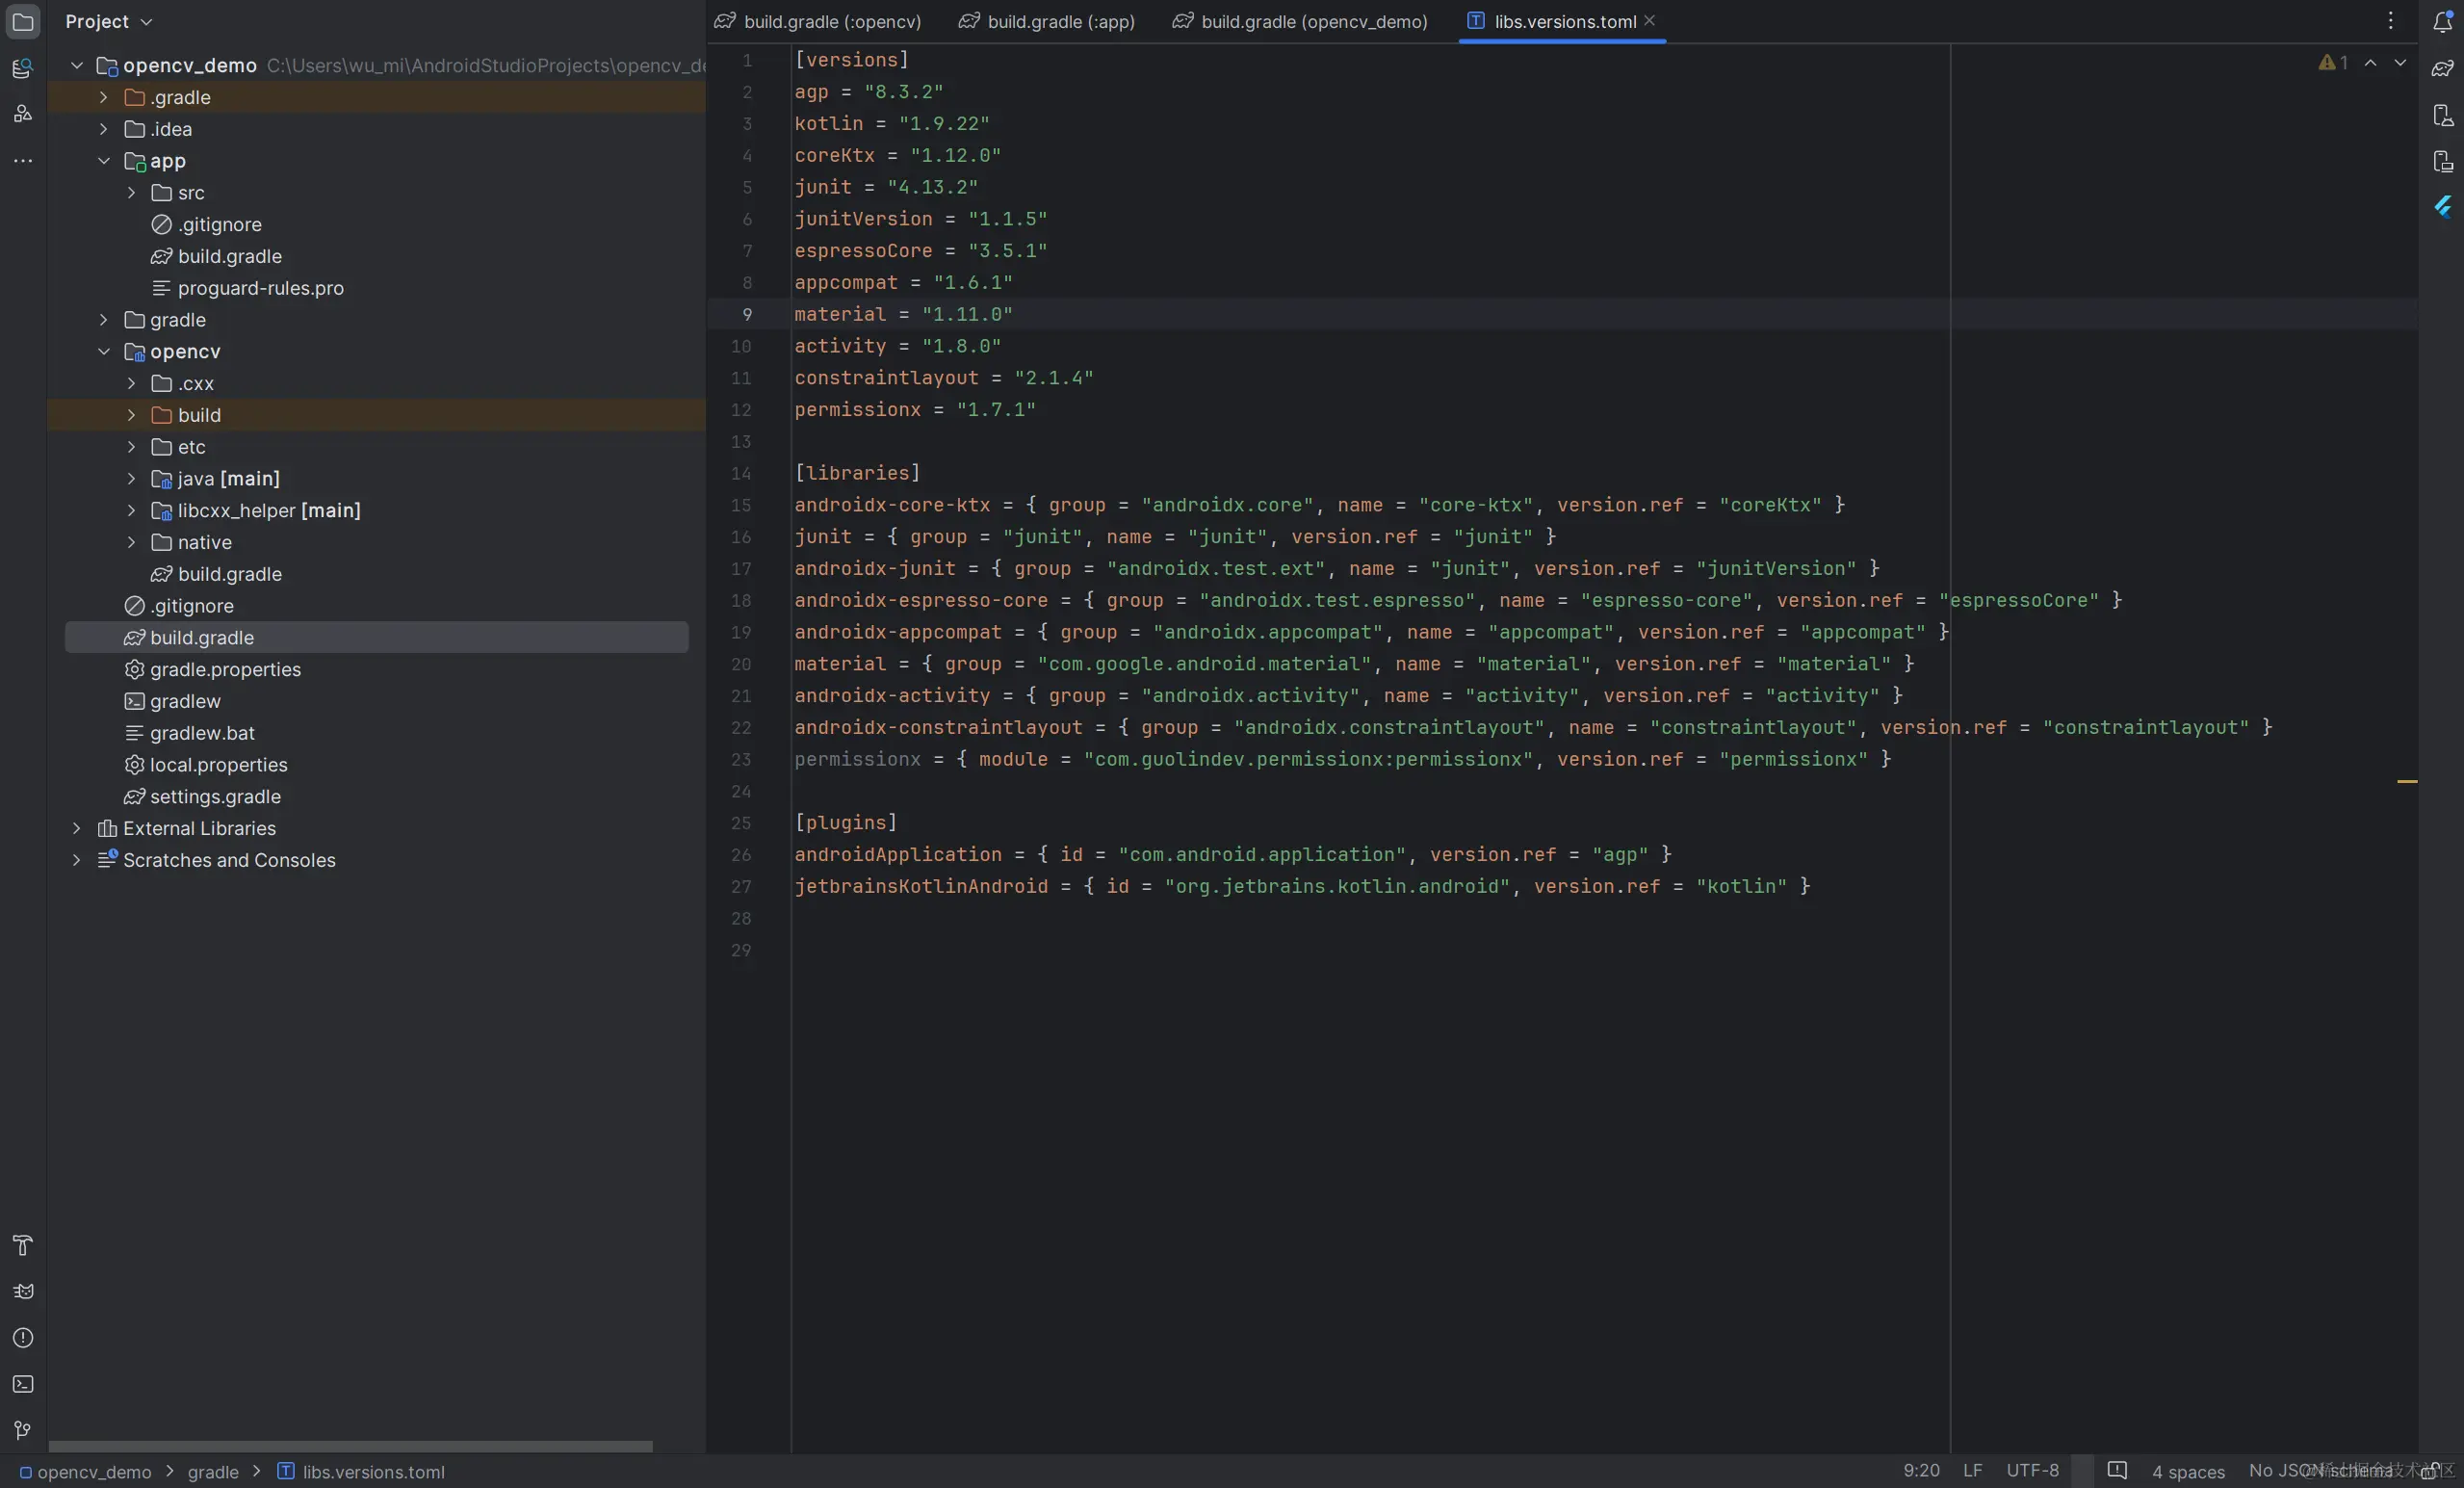2464x1488 pixels.
Task: Open the Project tool window icon
Action: [22, 21]
